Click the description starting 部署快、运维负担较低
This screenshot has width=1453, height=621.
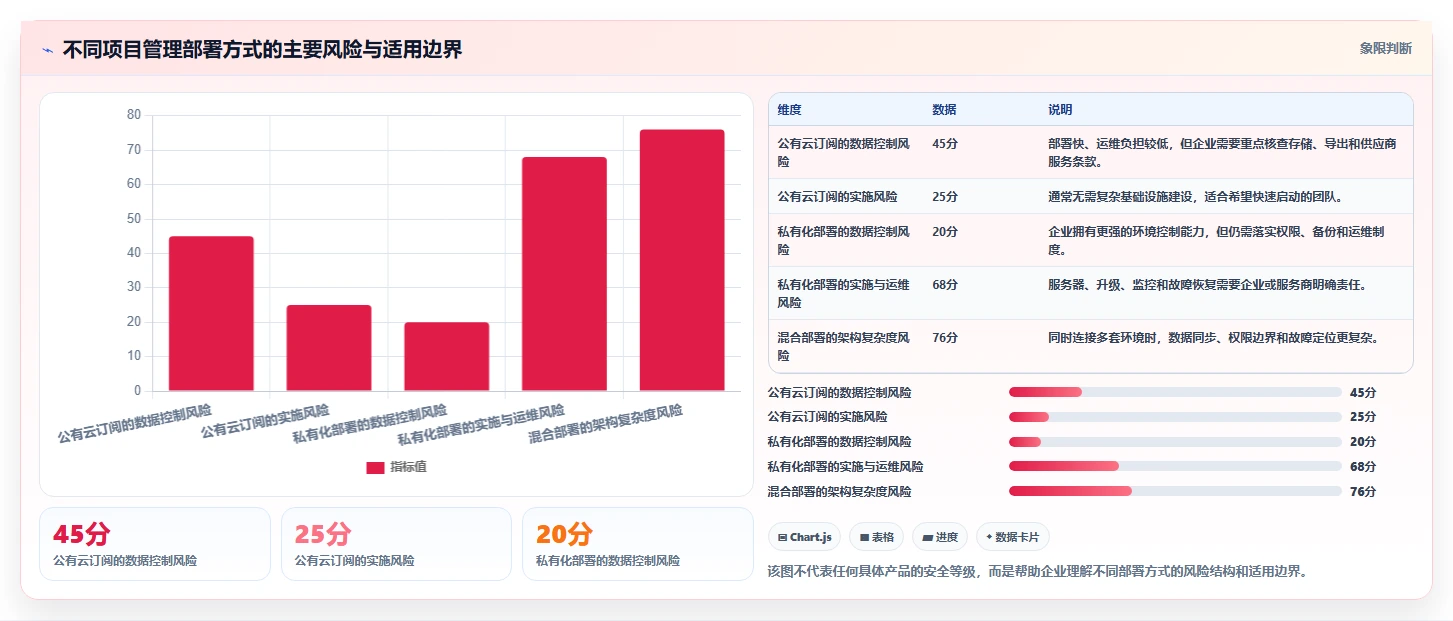[x=1222, y=152]
